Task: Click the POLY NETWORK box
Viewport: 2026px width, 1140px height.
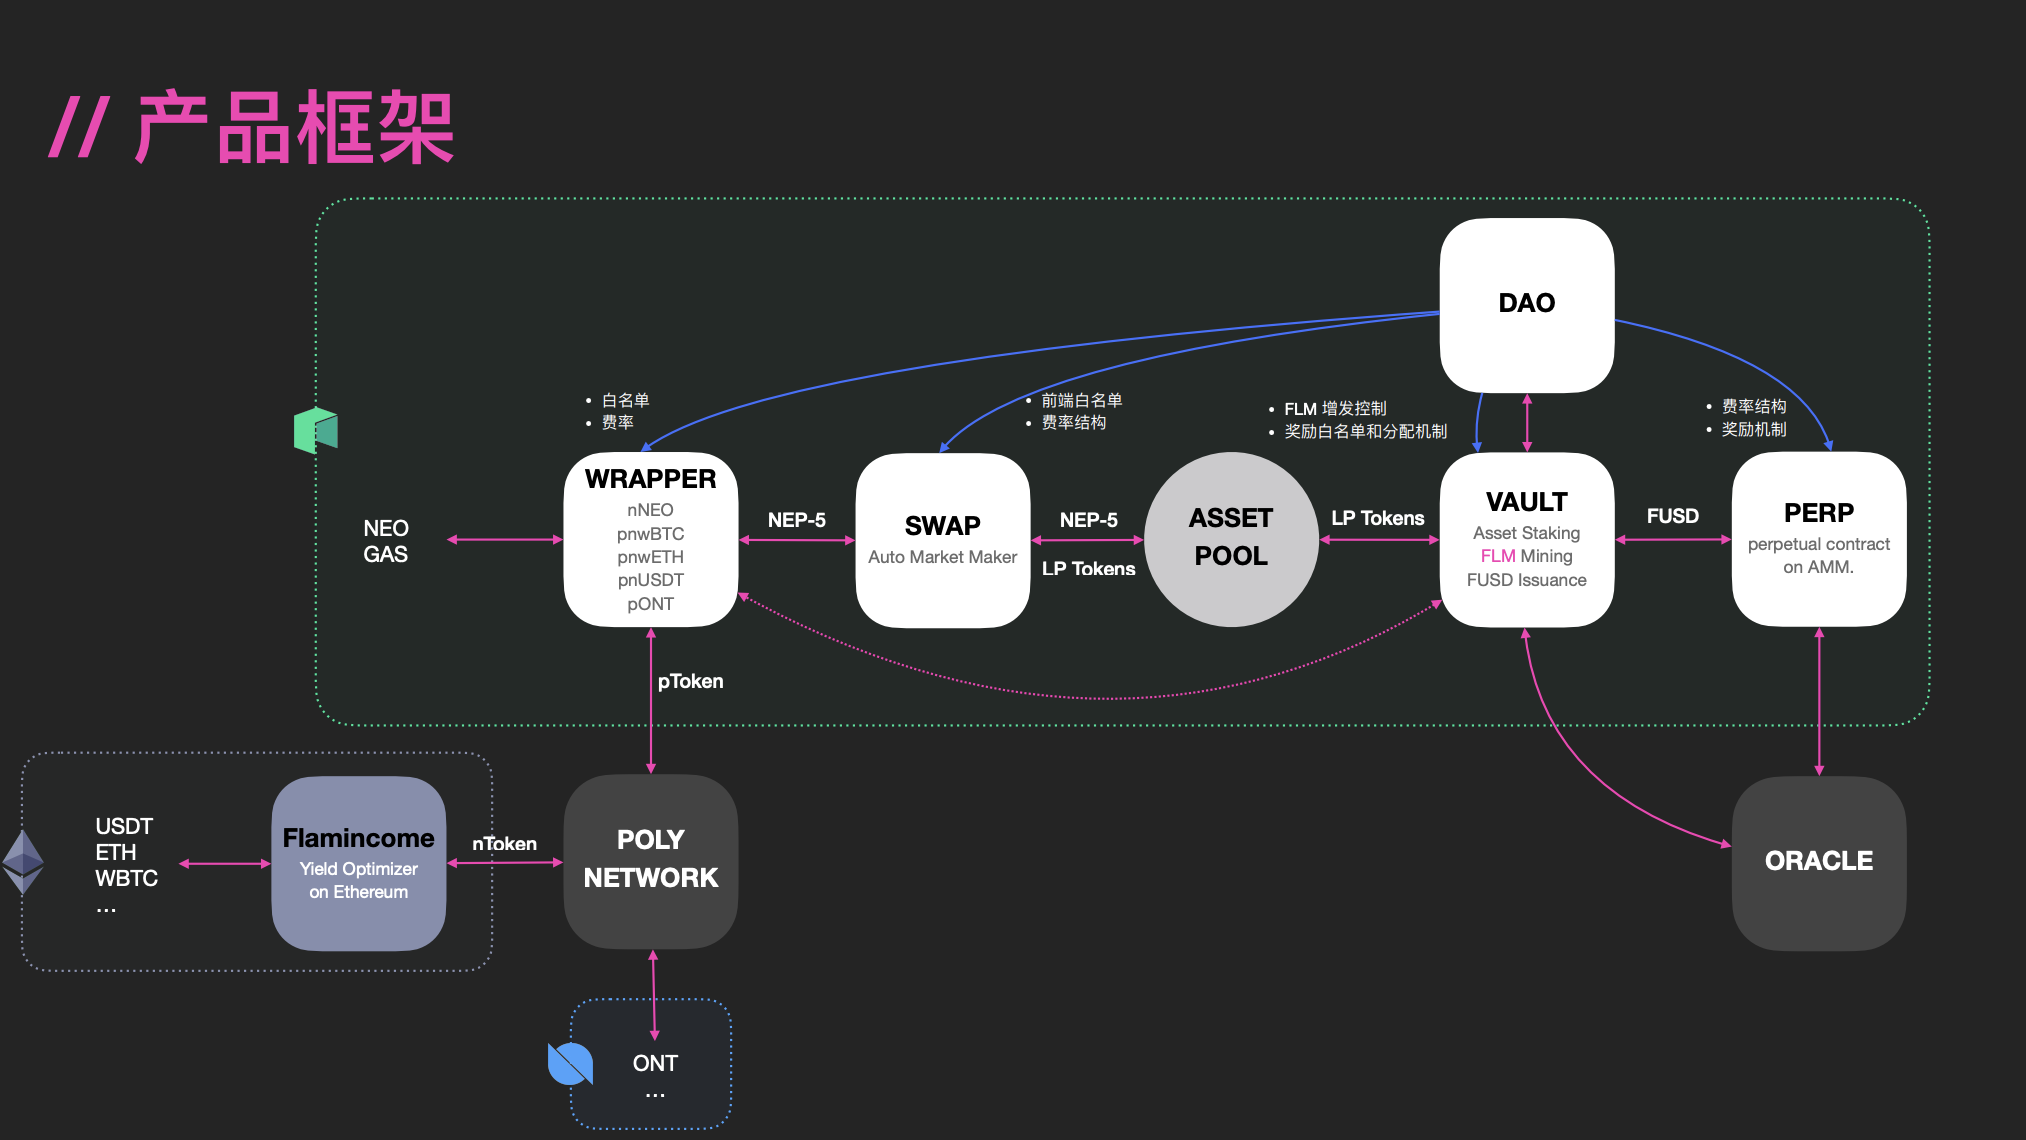Action: pyautogui.click(x=651, y=861)
